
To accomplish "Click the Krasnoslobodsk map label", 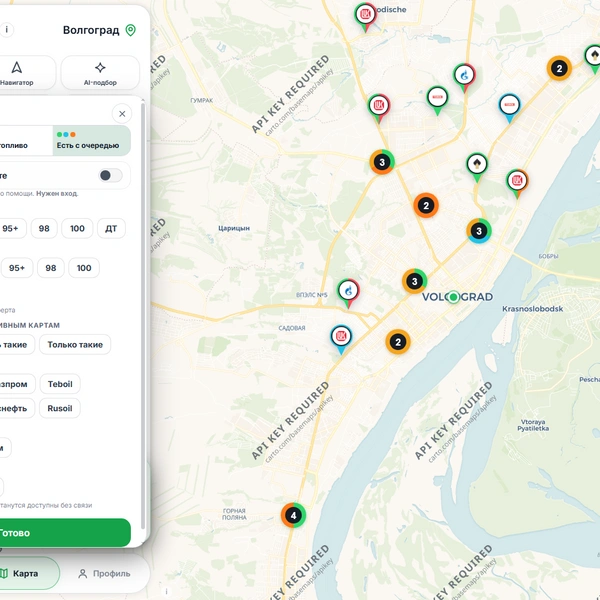I will pos(532,309).
